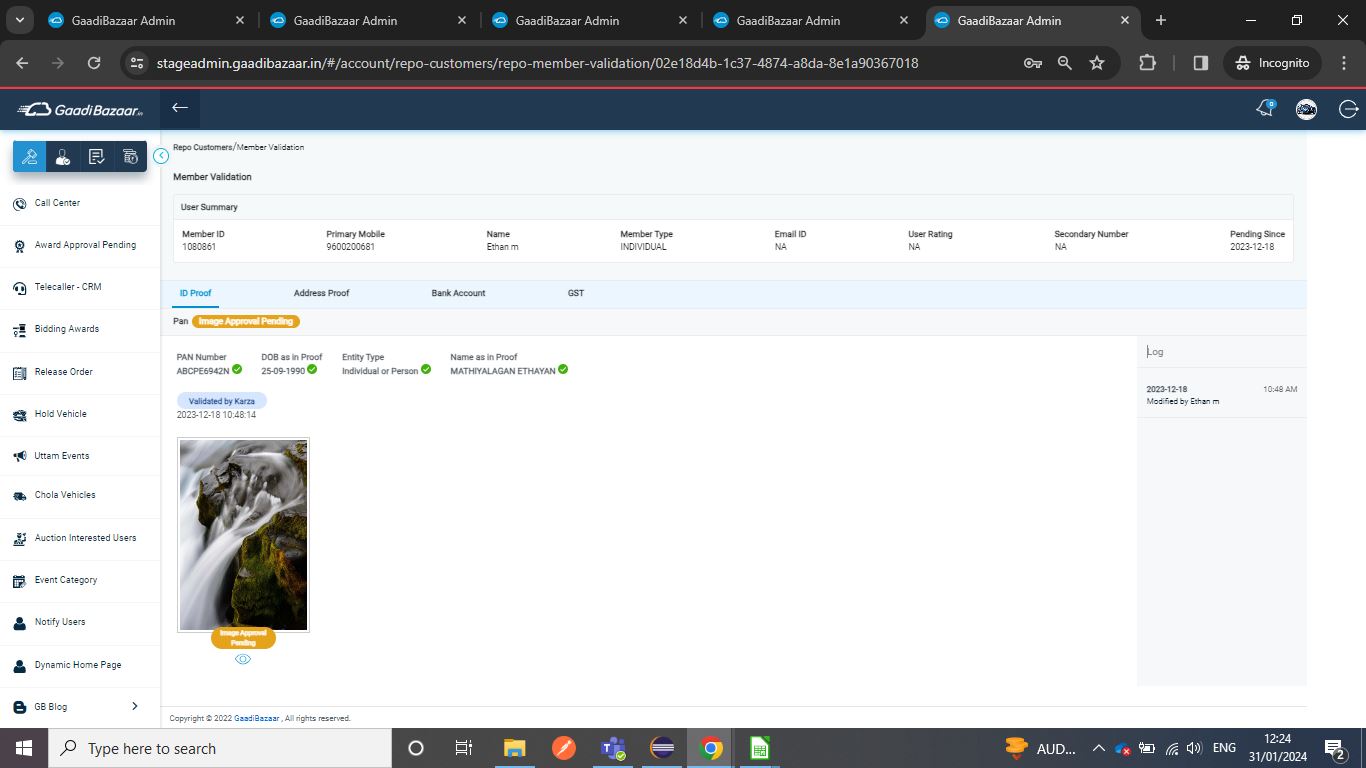Screen dimensions: 1366x768
Task: Expand the GB Blog submenu chevron
Action: (135, 707)
